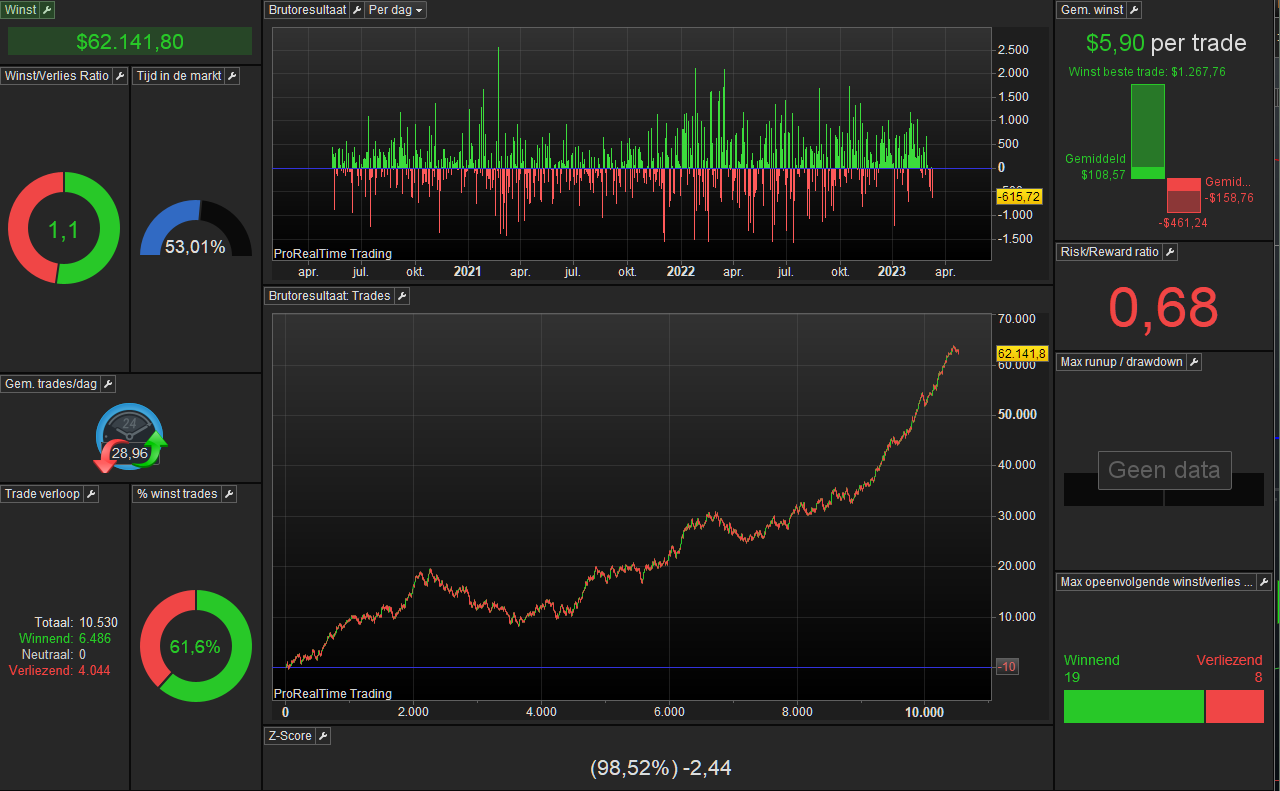Click the Geen data placeholder in drawdown panel

1165,470
